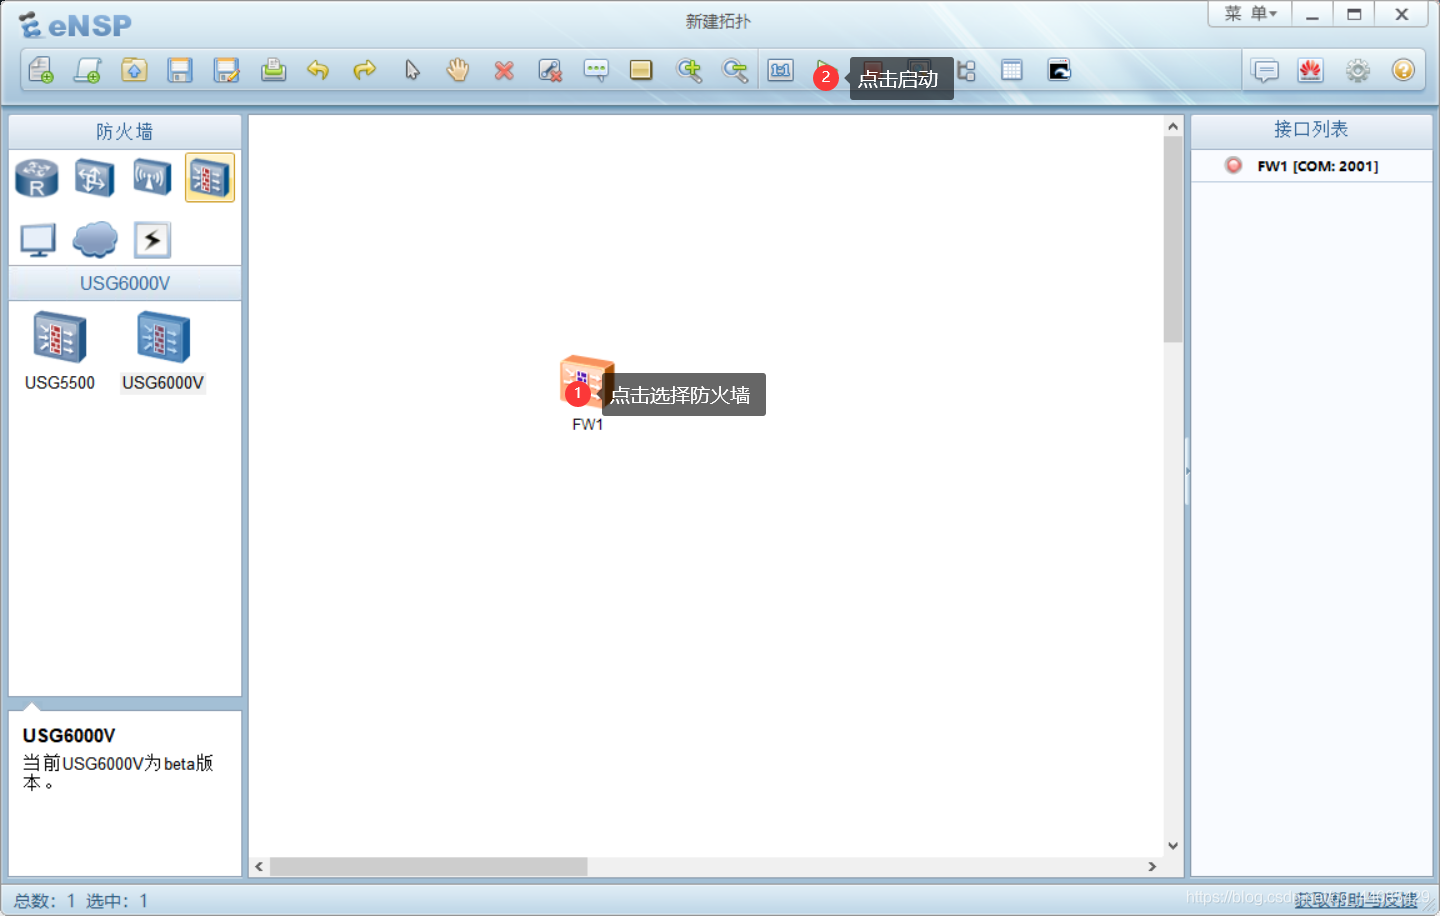
Task: Create a new topology file
Action: [x=41, y=70]
